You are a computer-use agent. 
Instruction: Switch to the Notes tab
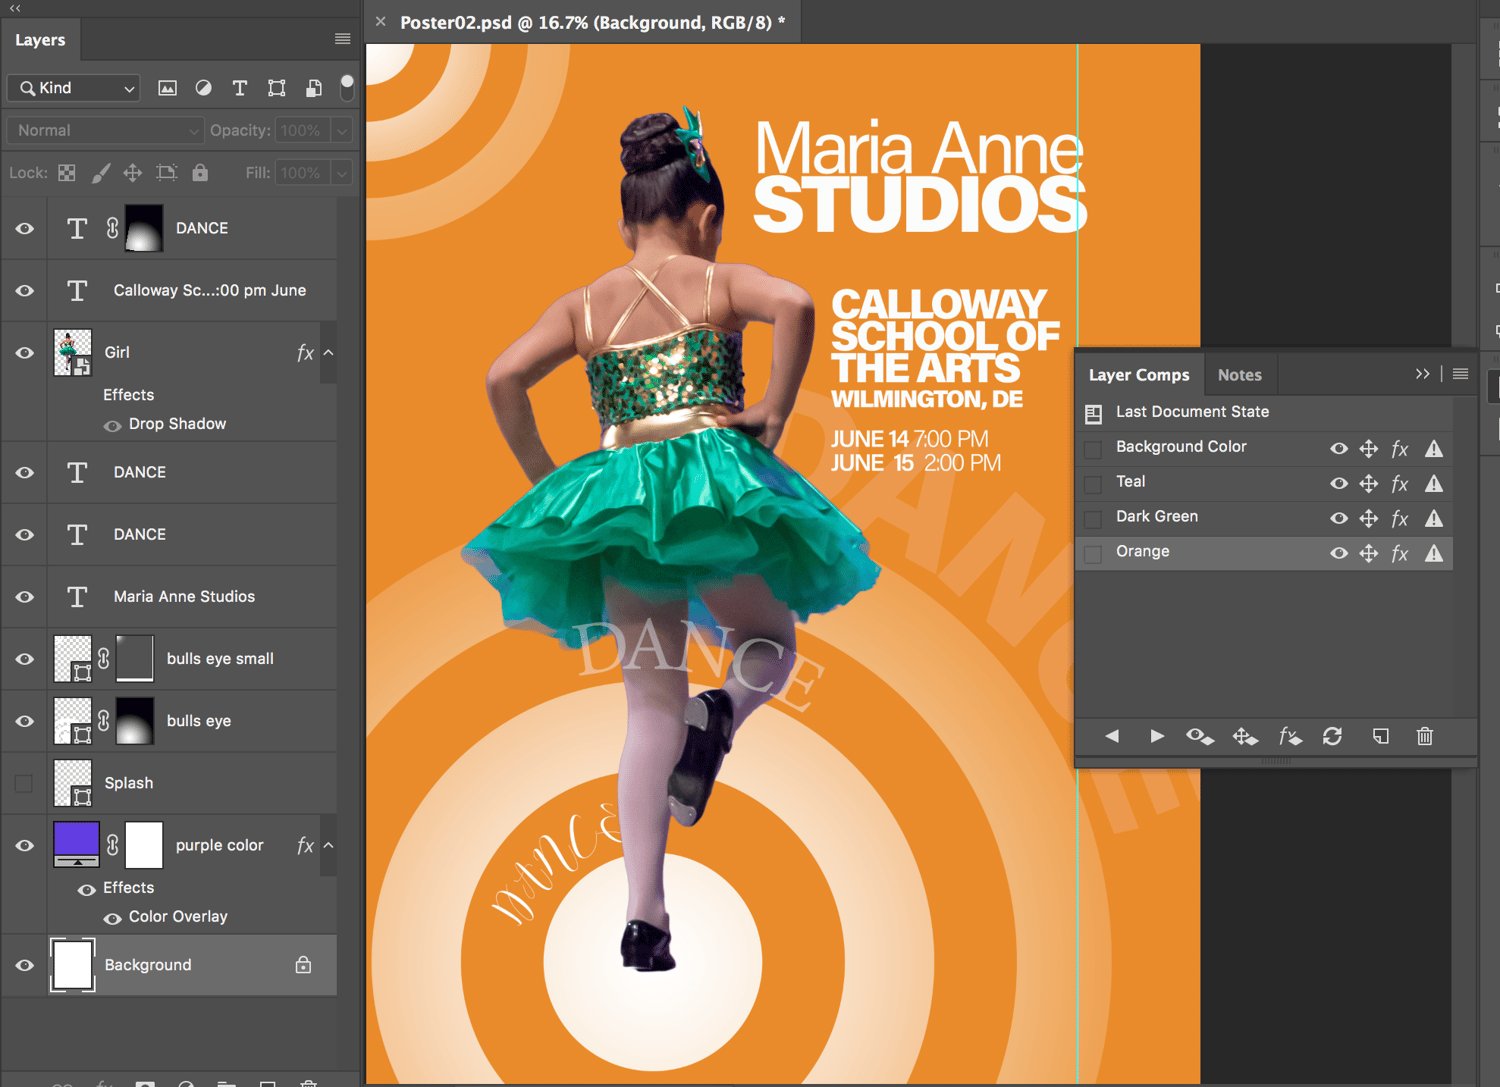1240,374
